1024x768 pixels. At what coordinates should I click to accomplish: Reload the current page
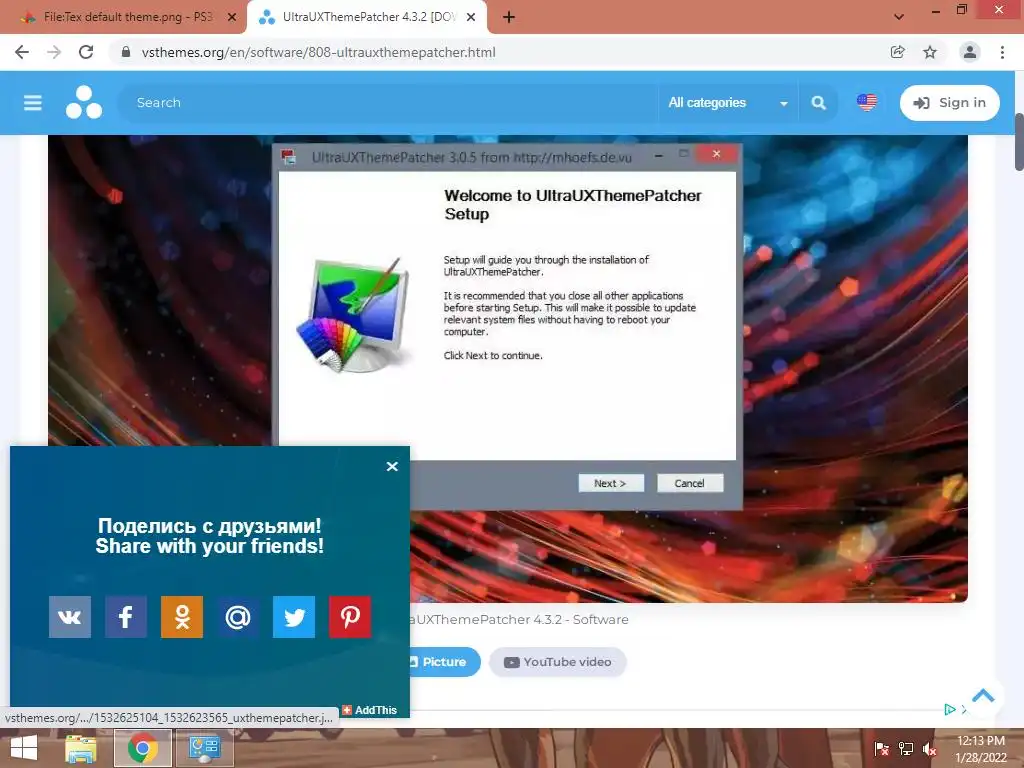click(x=86, y=52)
